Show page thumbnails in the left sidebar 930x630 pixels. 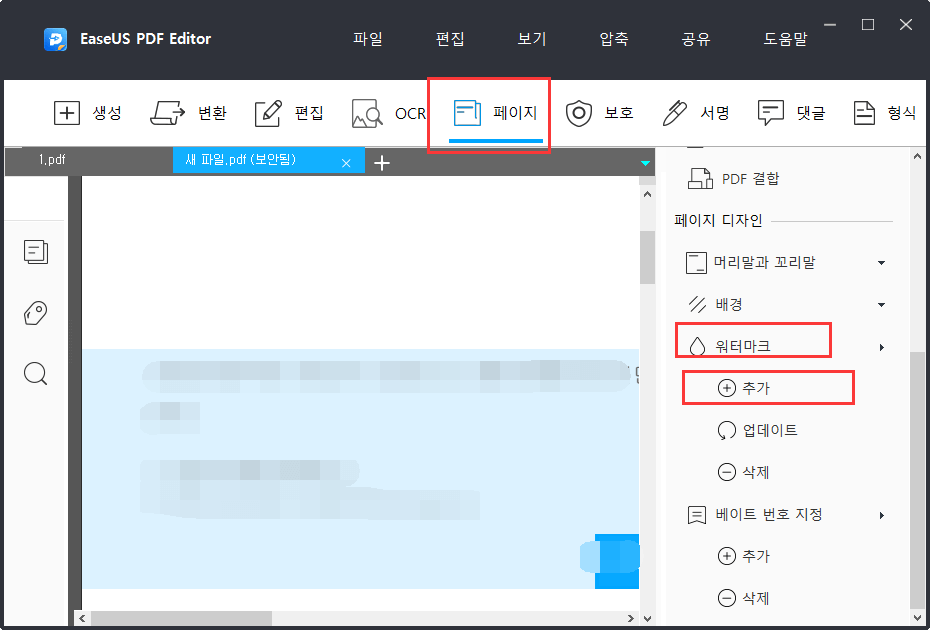(35, 252)
